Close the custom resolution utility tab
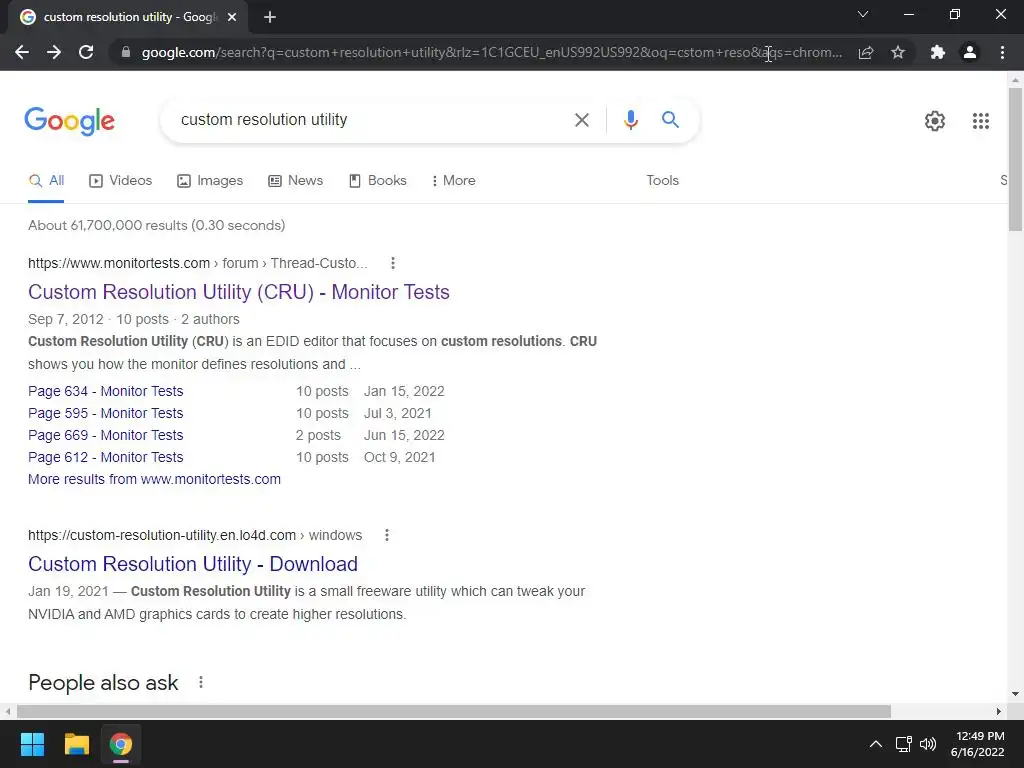1024x768 pixels. 232,17
